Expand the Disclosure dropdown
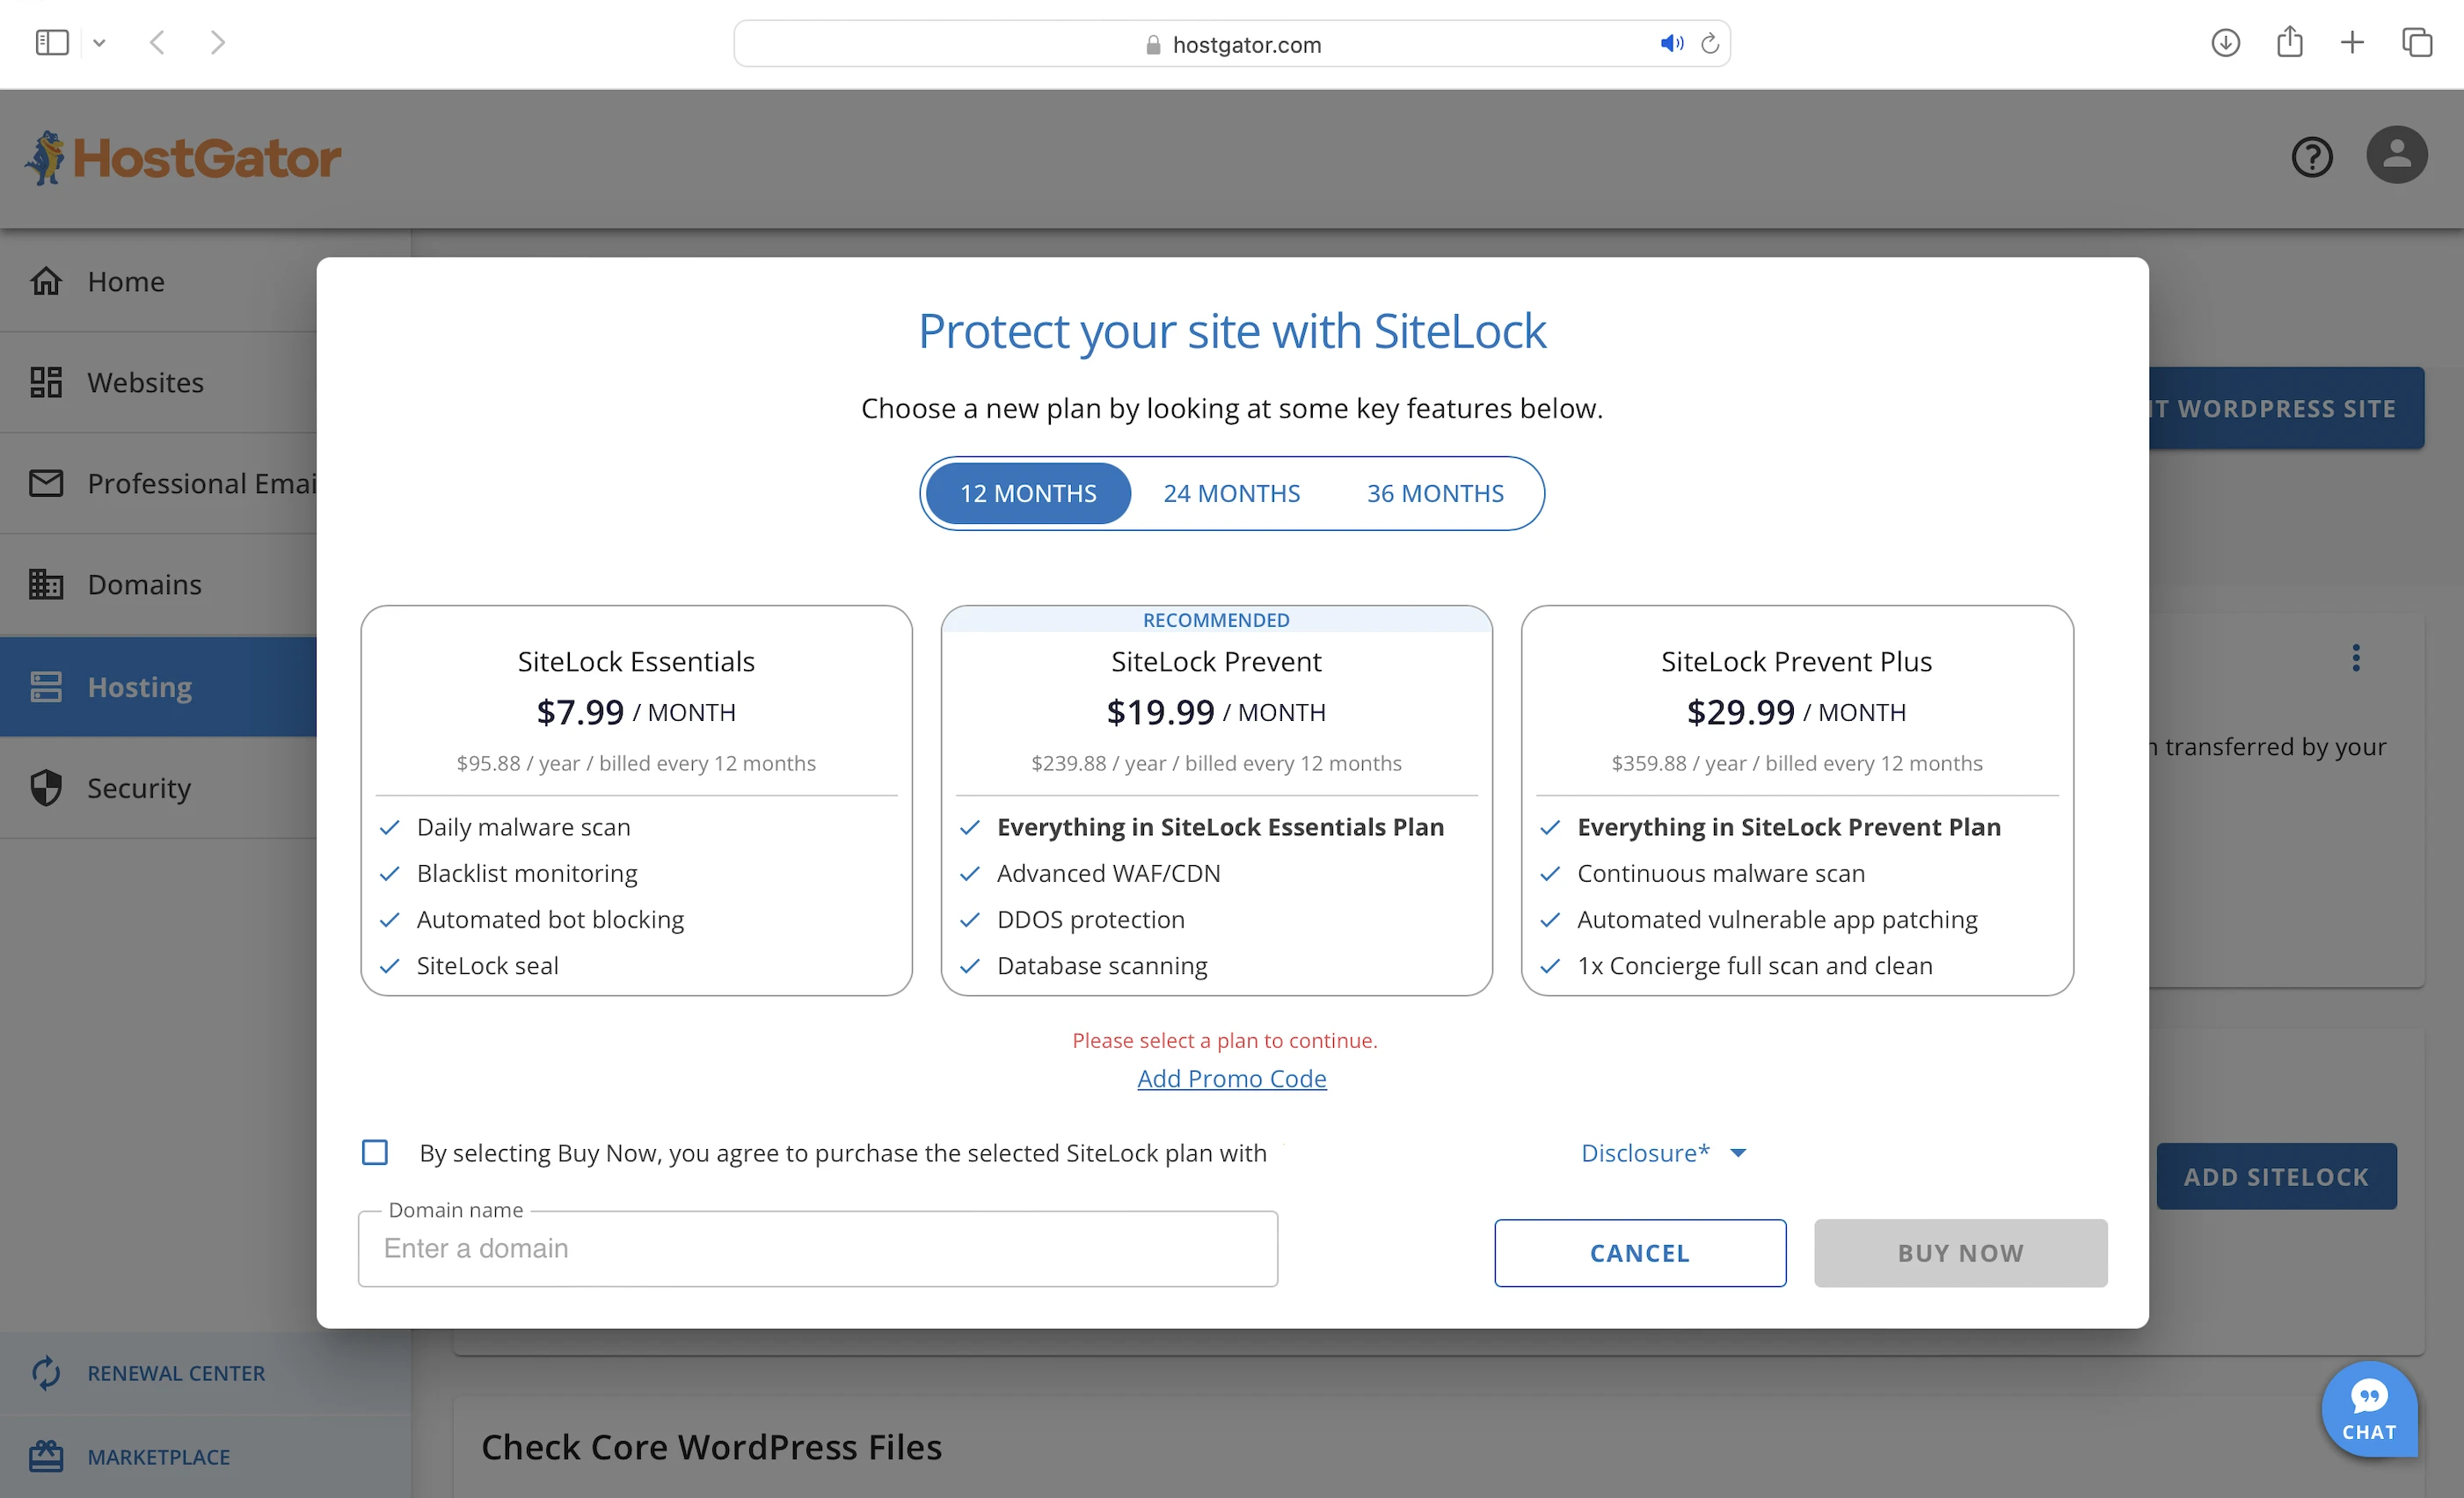This screenshot has width=2464, height=1498. [1663, 1153]
